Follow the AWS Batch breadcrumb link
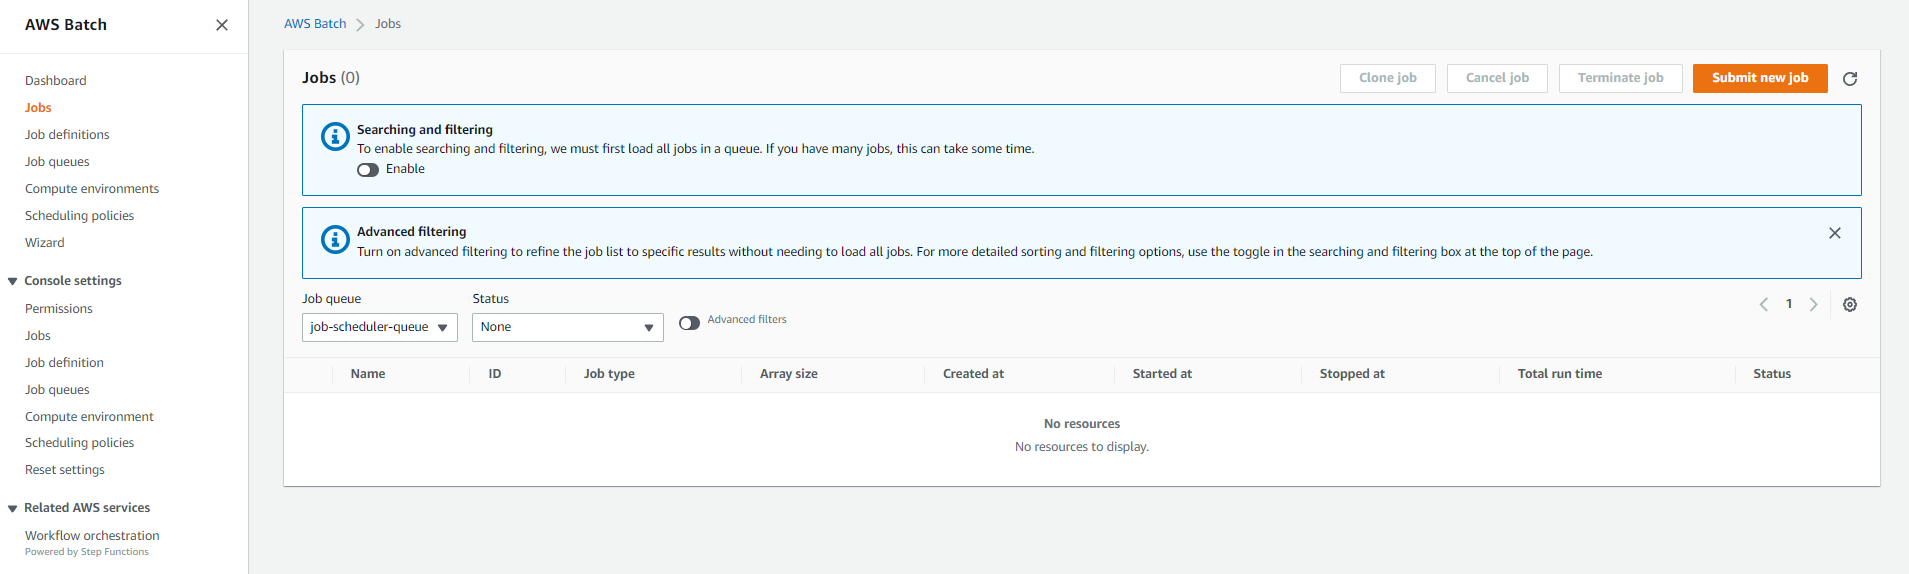Viewport: 1909px width, 574px height. tap(315, 24)
